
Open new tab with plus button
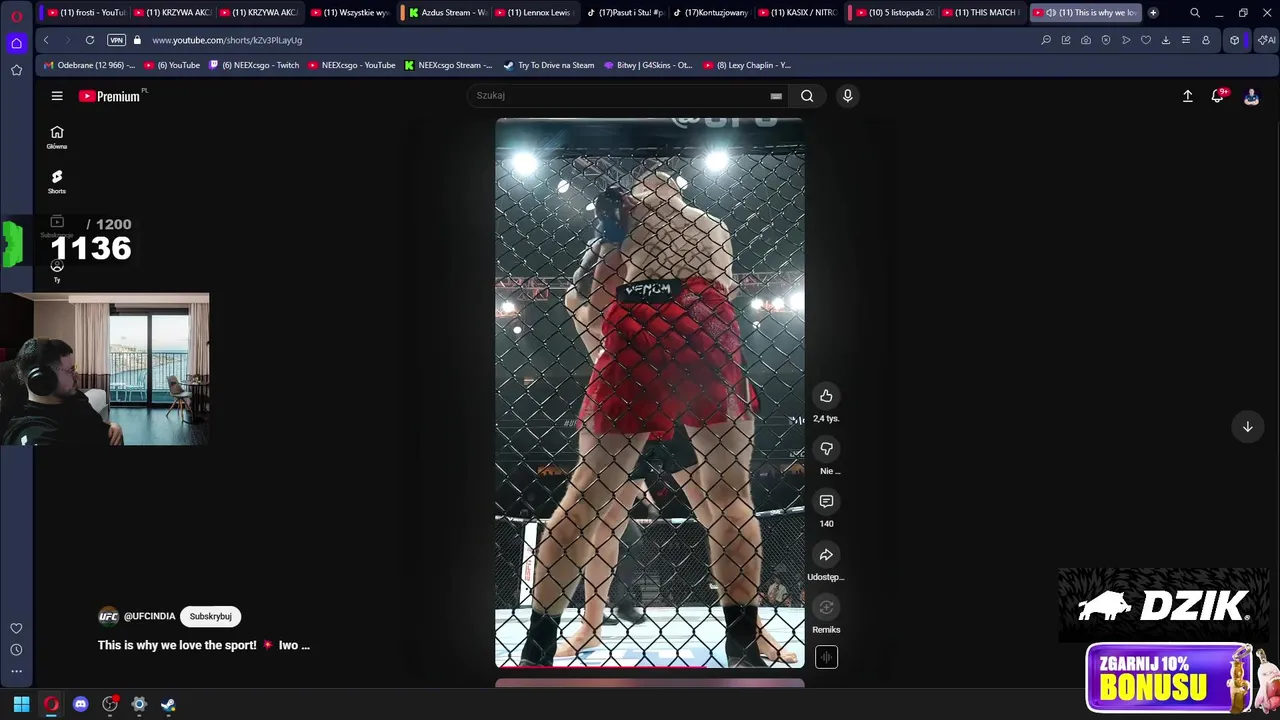coord(1153,13)
